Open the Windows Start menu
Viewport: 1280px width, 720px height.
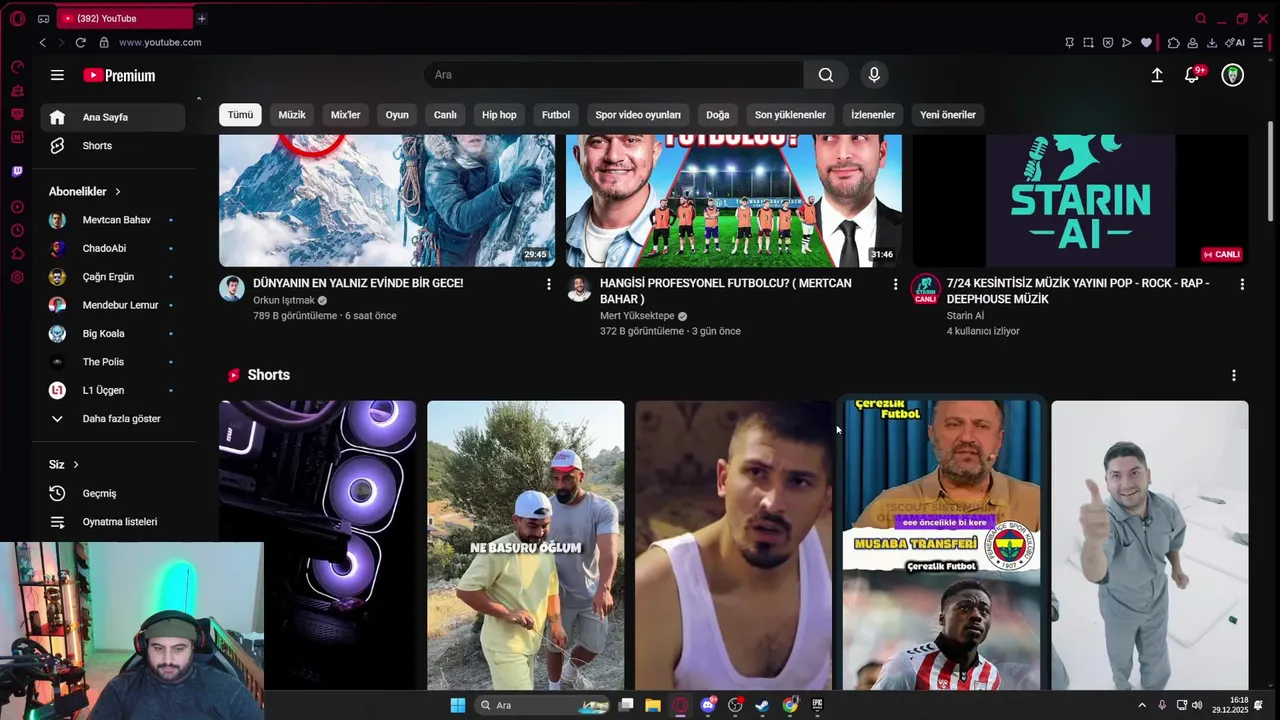point(457,705)
